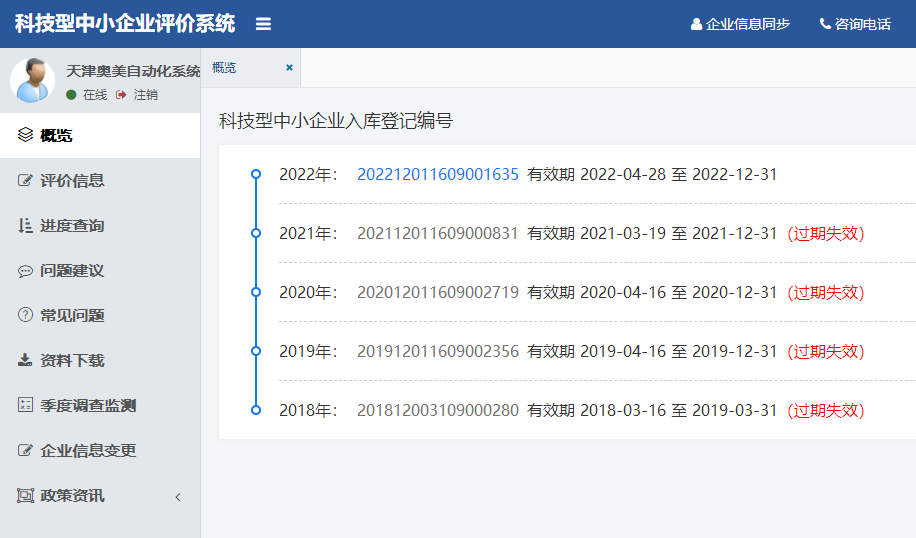Toggle sidebar with the hamburger menu icon

(263, 24)
